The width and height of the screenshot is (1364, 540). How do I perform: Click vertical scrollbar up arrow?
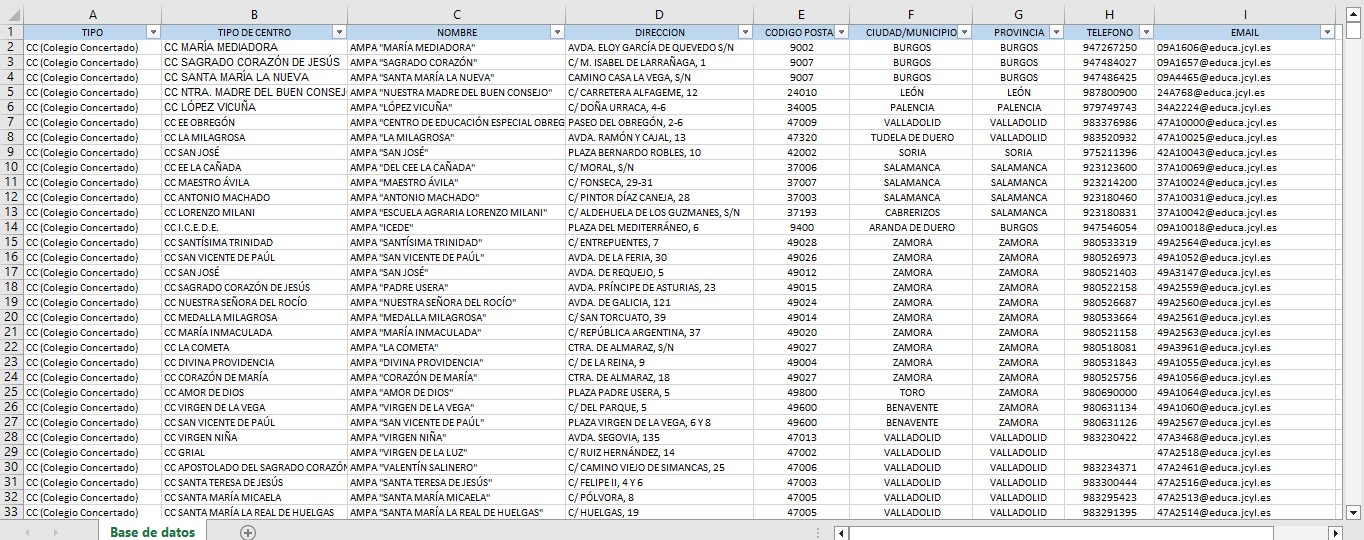(x=1354, y=14)
